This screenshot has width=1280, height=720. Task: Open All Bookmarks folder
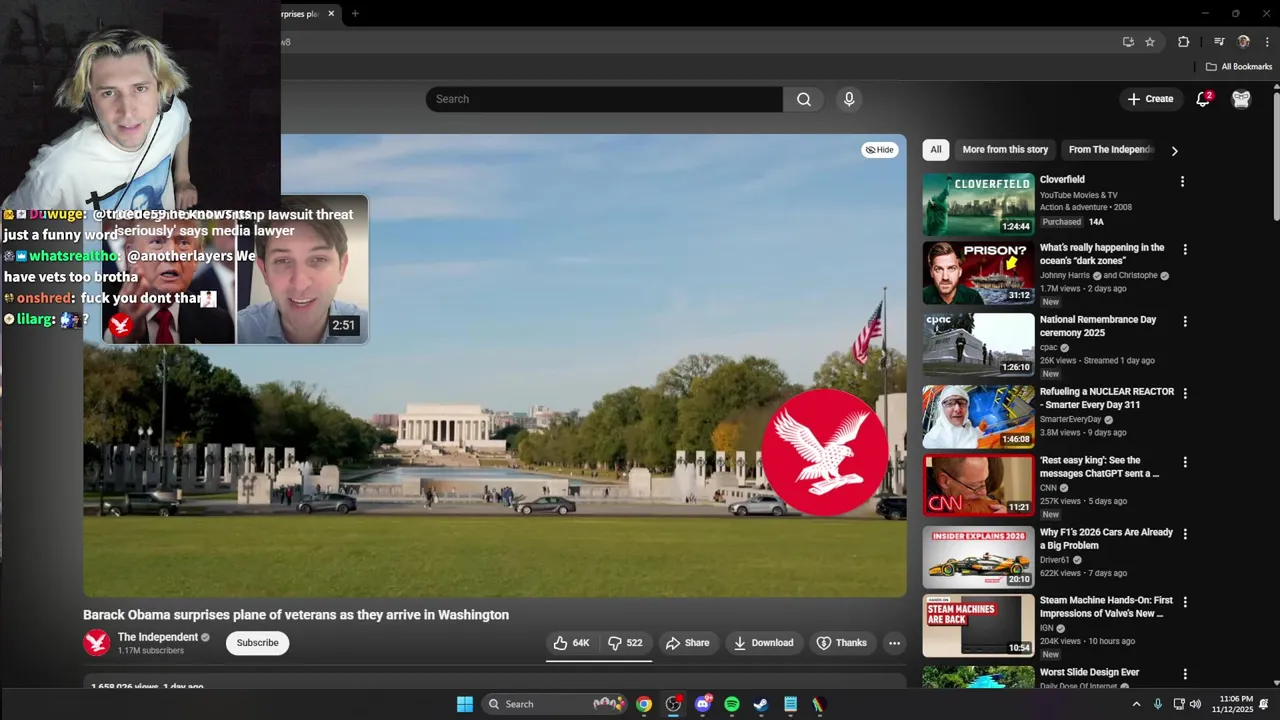1239,67
